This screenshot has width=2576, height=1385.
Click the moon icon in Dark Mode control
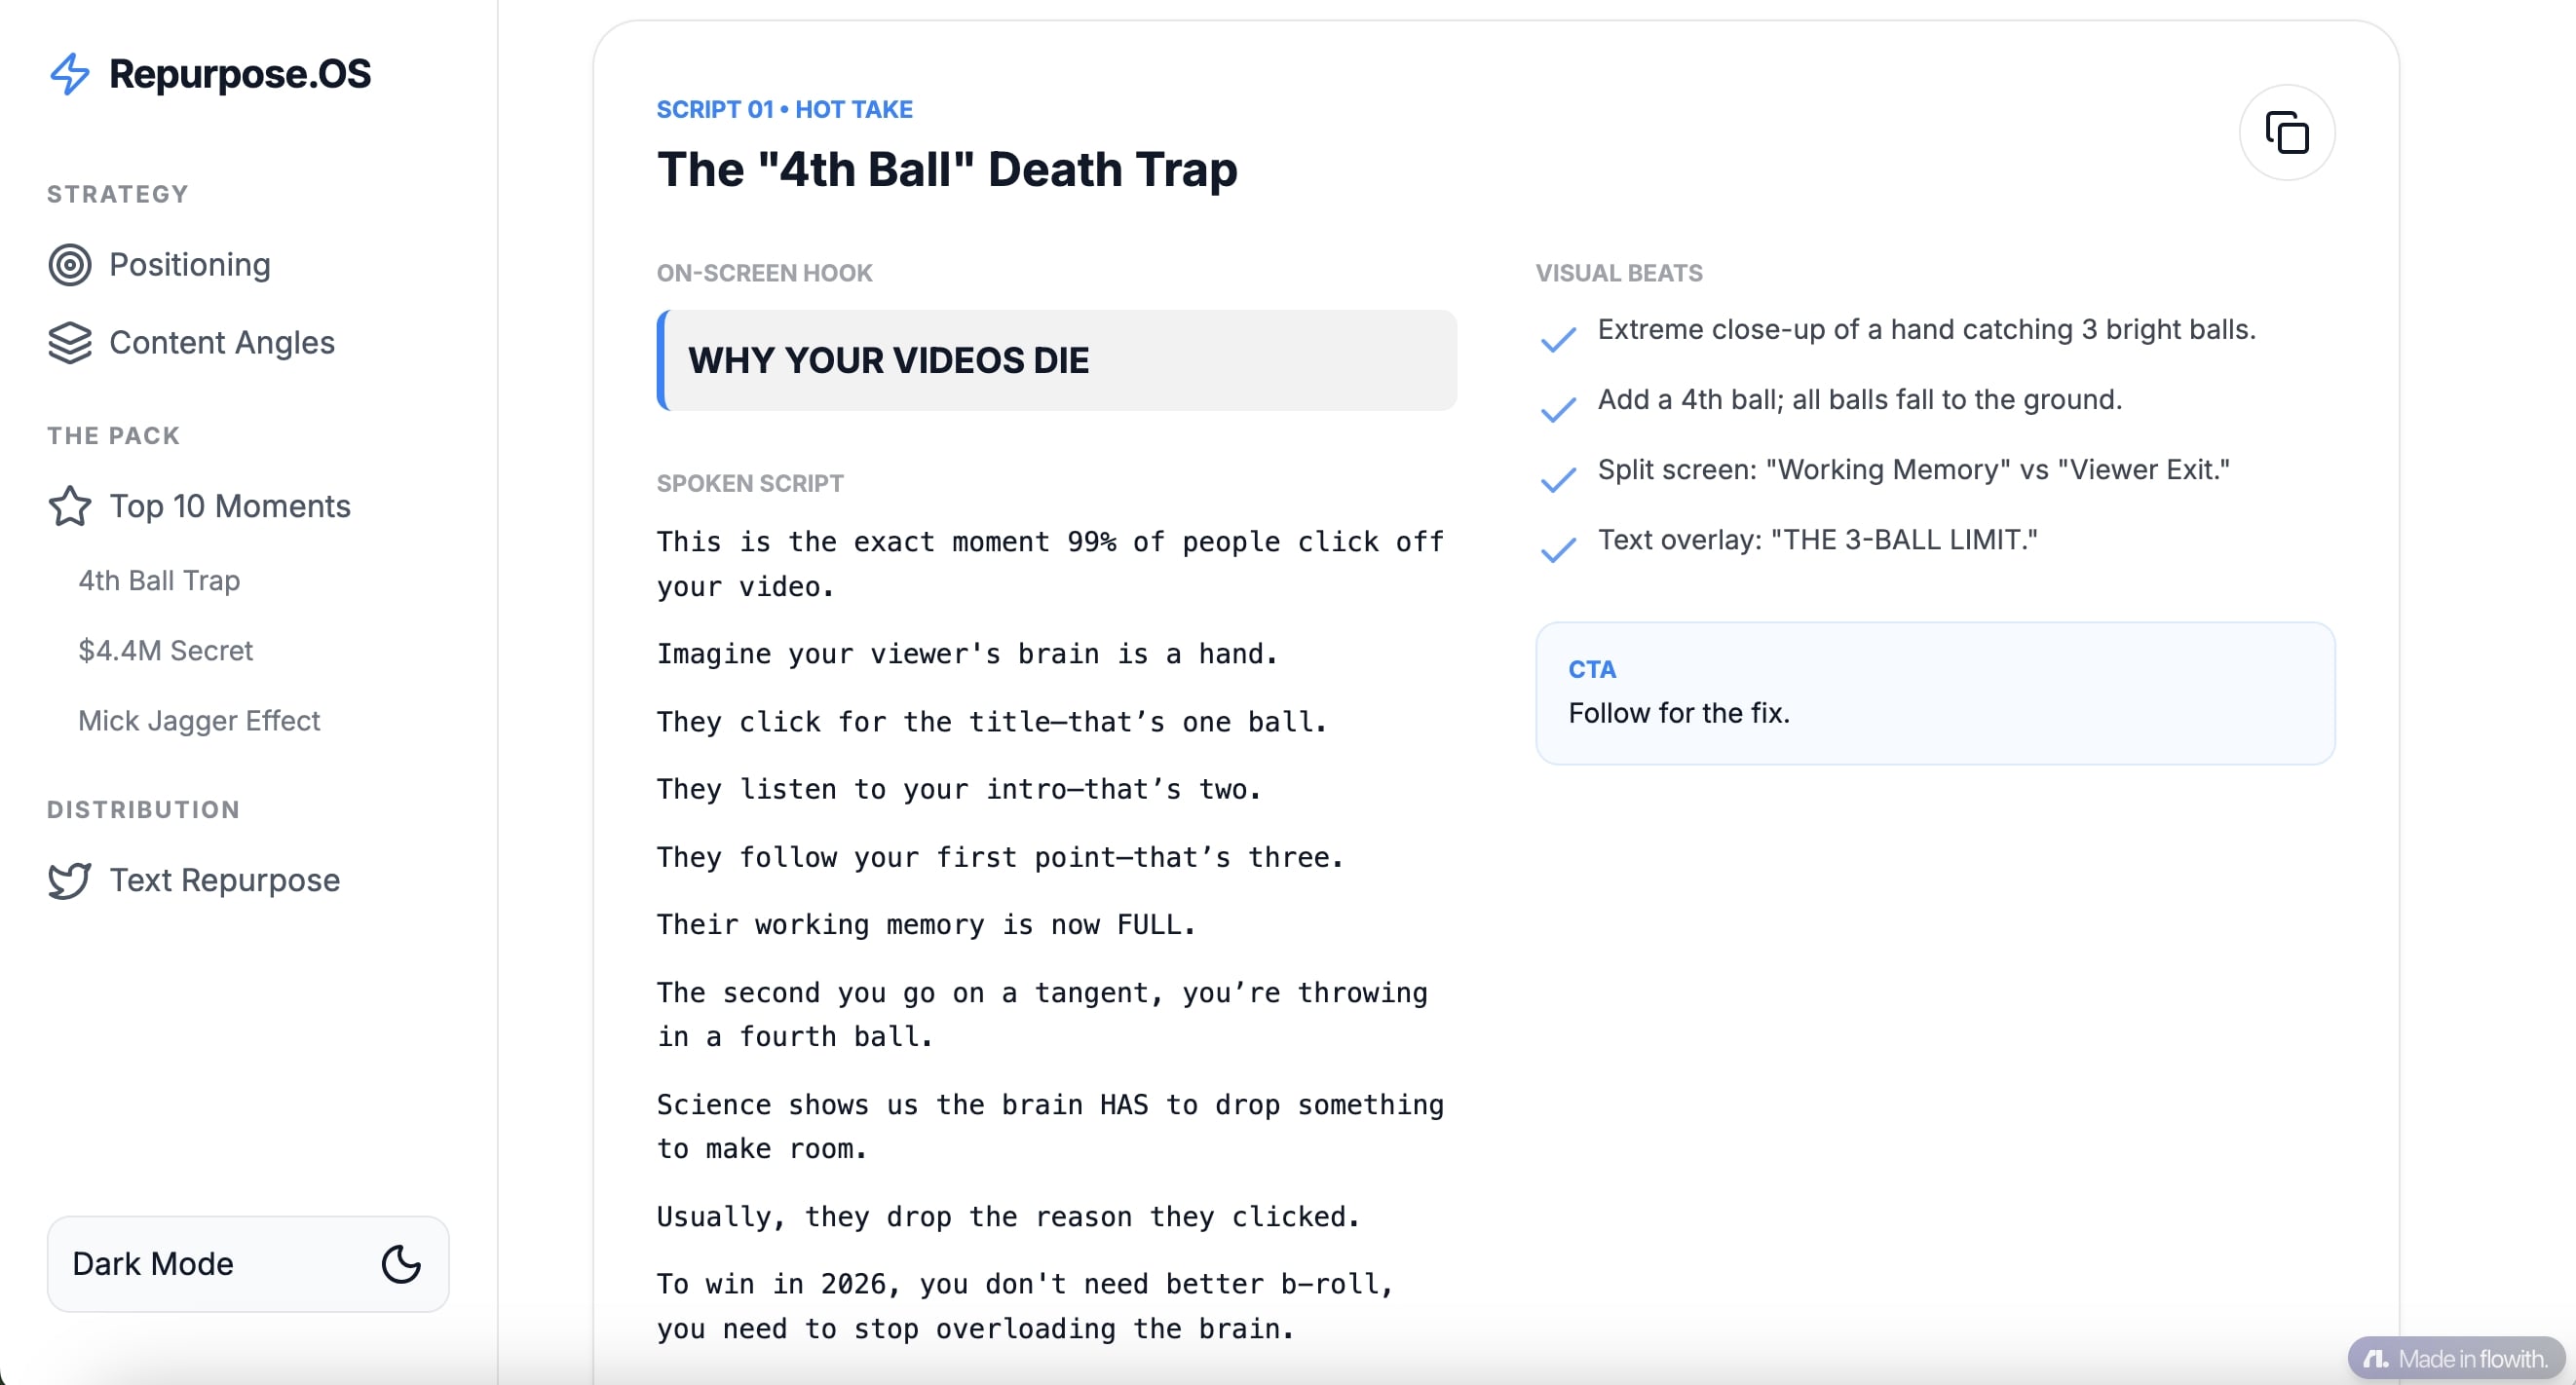tap(401, 1264)
